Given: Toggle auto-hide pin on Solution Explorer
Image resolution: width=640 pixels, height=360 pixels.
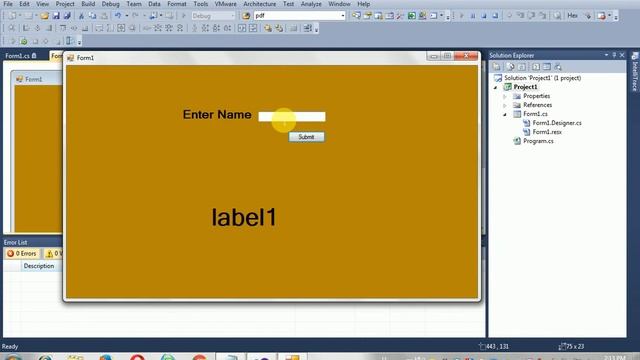Looking at the screenshot, I should [x=614, y=55].
